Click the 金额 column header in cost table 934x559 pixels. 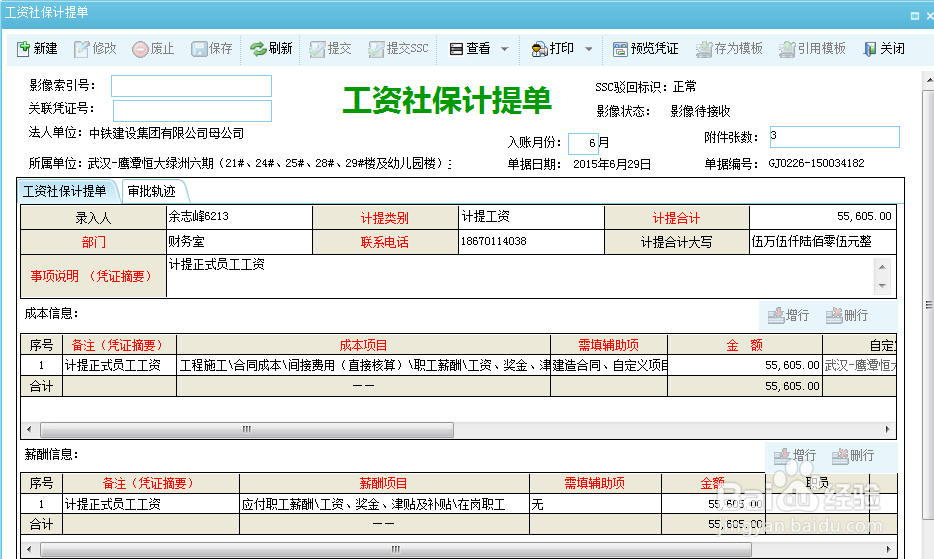click(x=745, y=345)
